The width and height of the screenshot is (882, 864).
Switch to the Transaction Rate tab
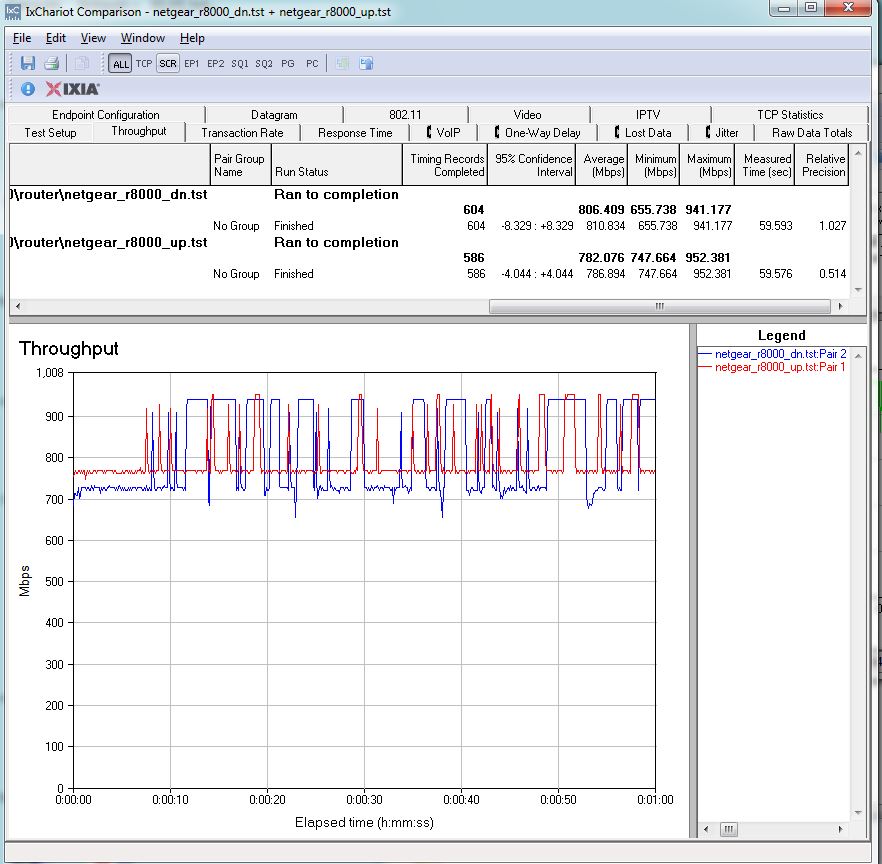[x=242, y=133]
